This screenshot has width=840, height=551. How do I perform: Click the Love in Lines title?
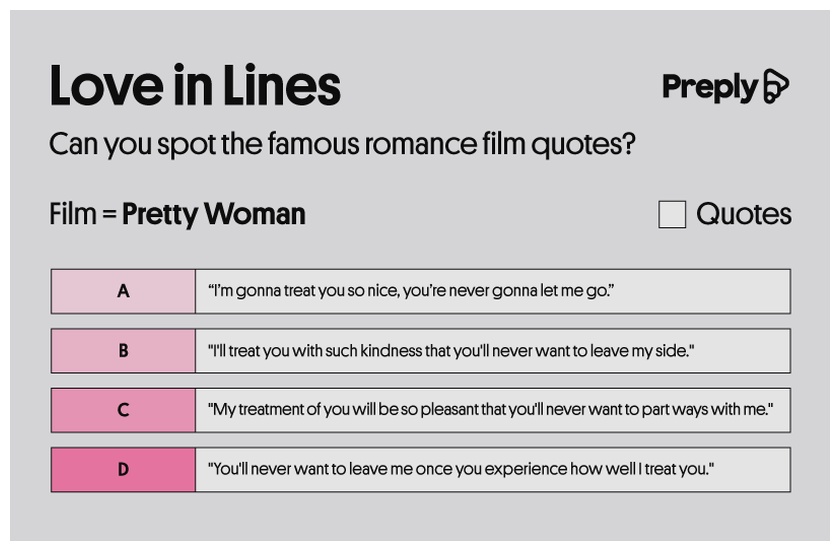pyautogui.click(x=195, y=86)
